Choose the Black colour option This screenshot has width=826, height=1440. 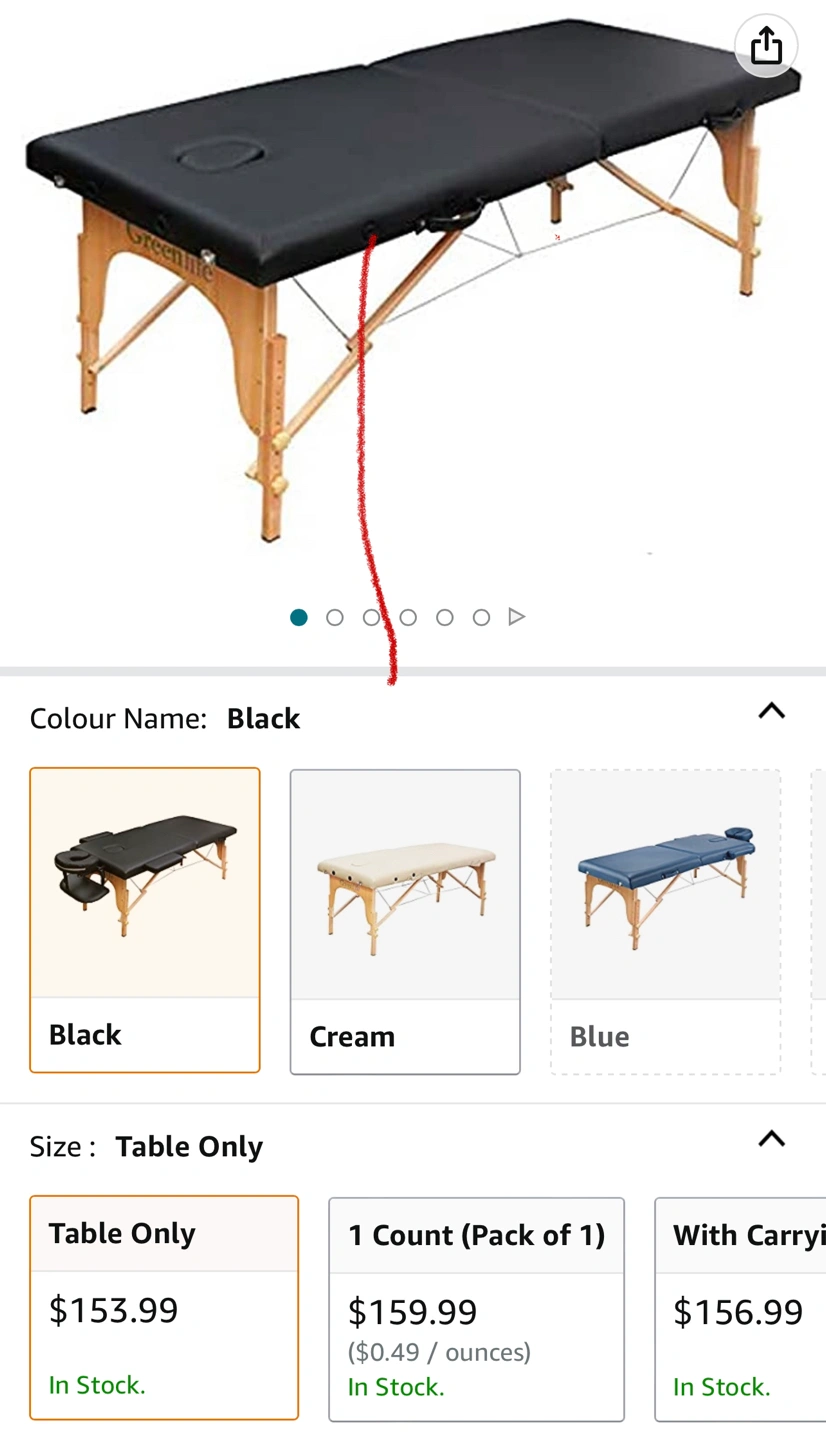click(145, 920)
